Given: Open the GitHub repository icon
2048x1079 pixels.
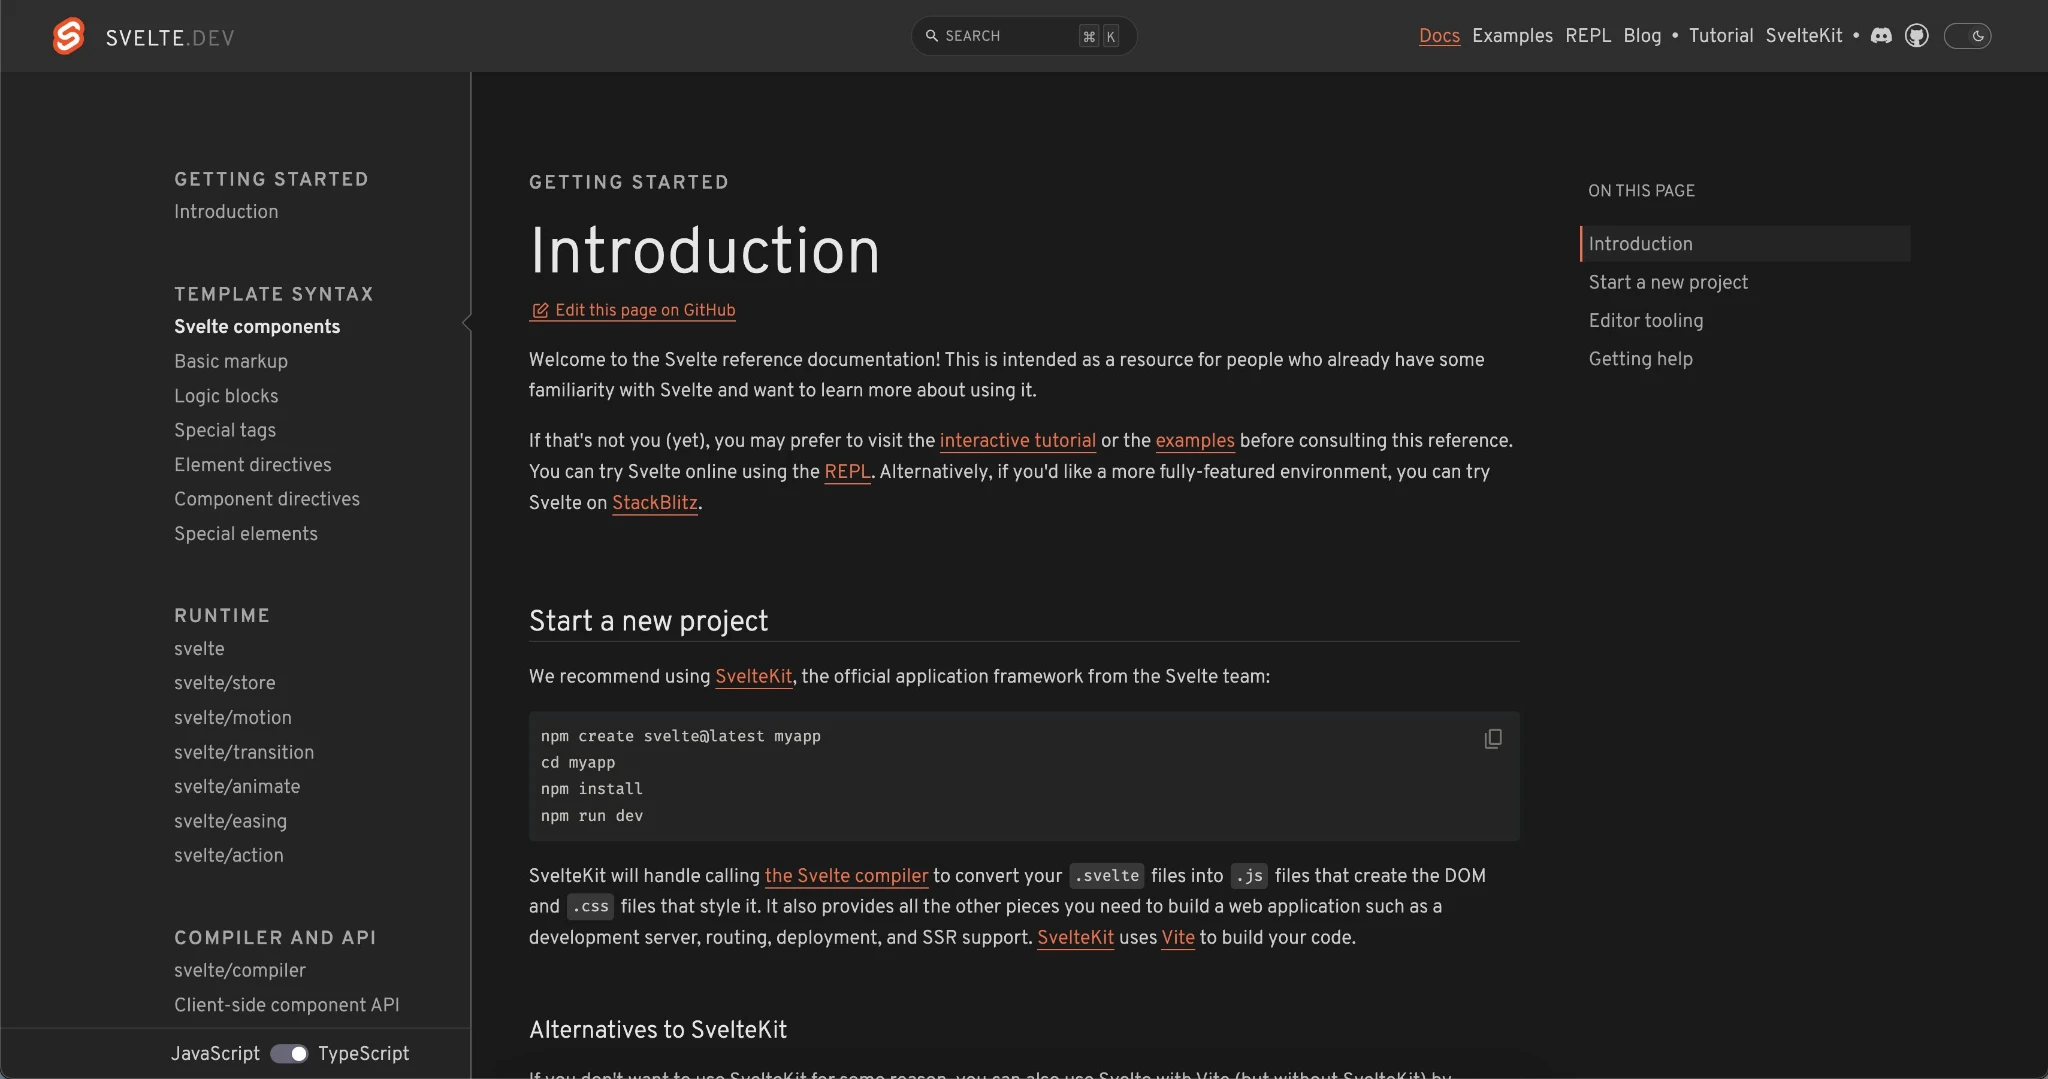Looking at the screenshot, I should (1916, 36).
